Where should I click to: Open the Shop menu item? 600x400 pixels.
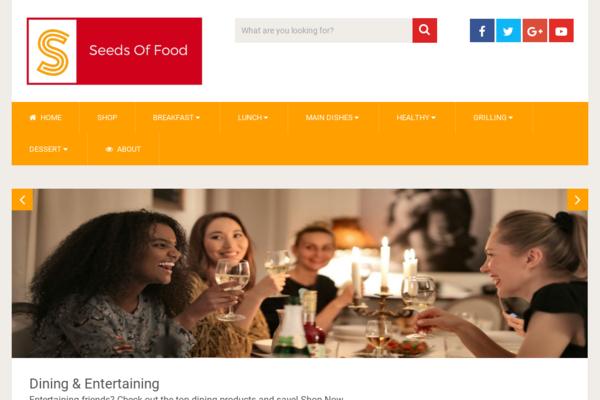tap(107, 118)
